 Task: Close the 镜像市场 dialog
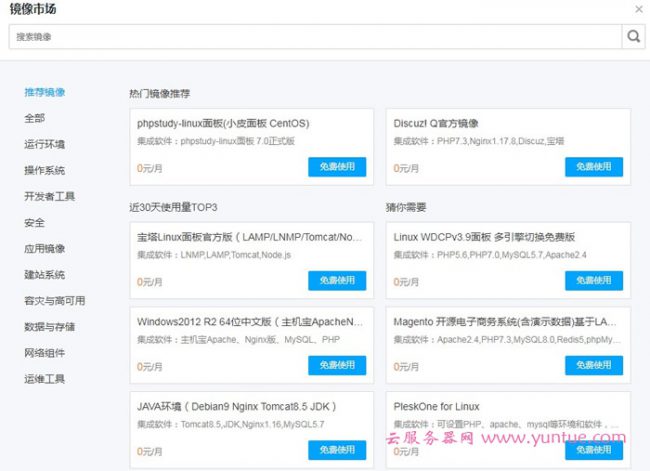639,9
